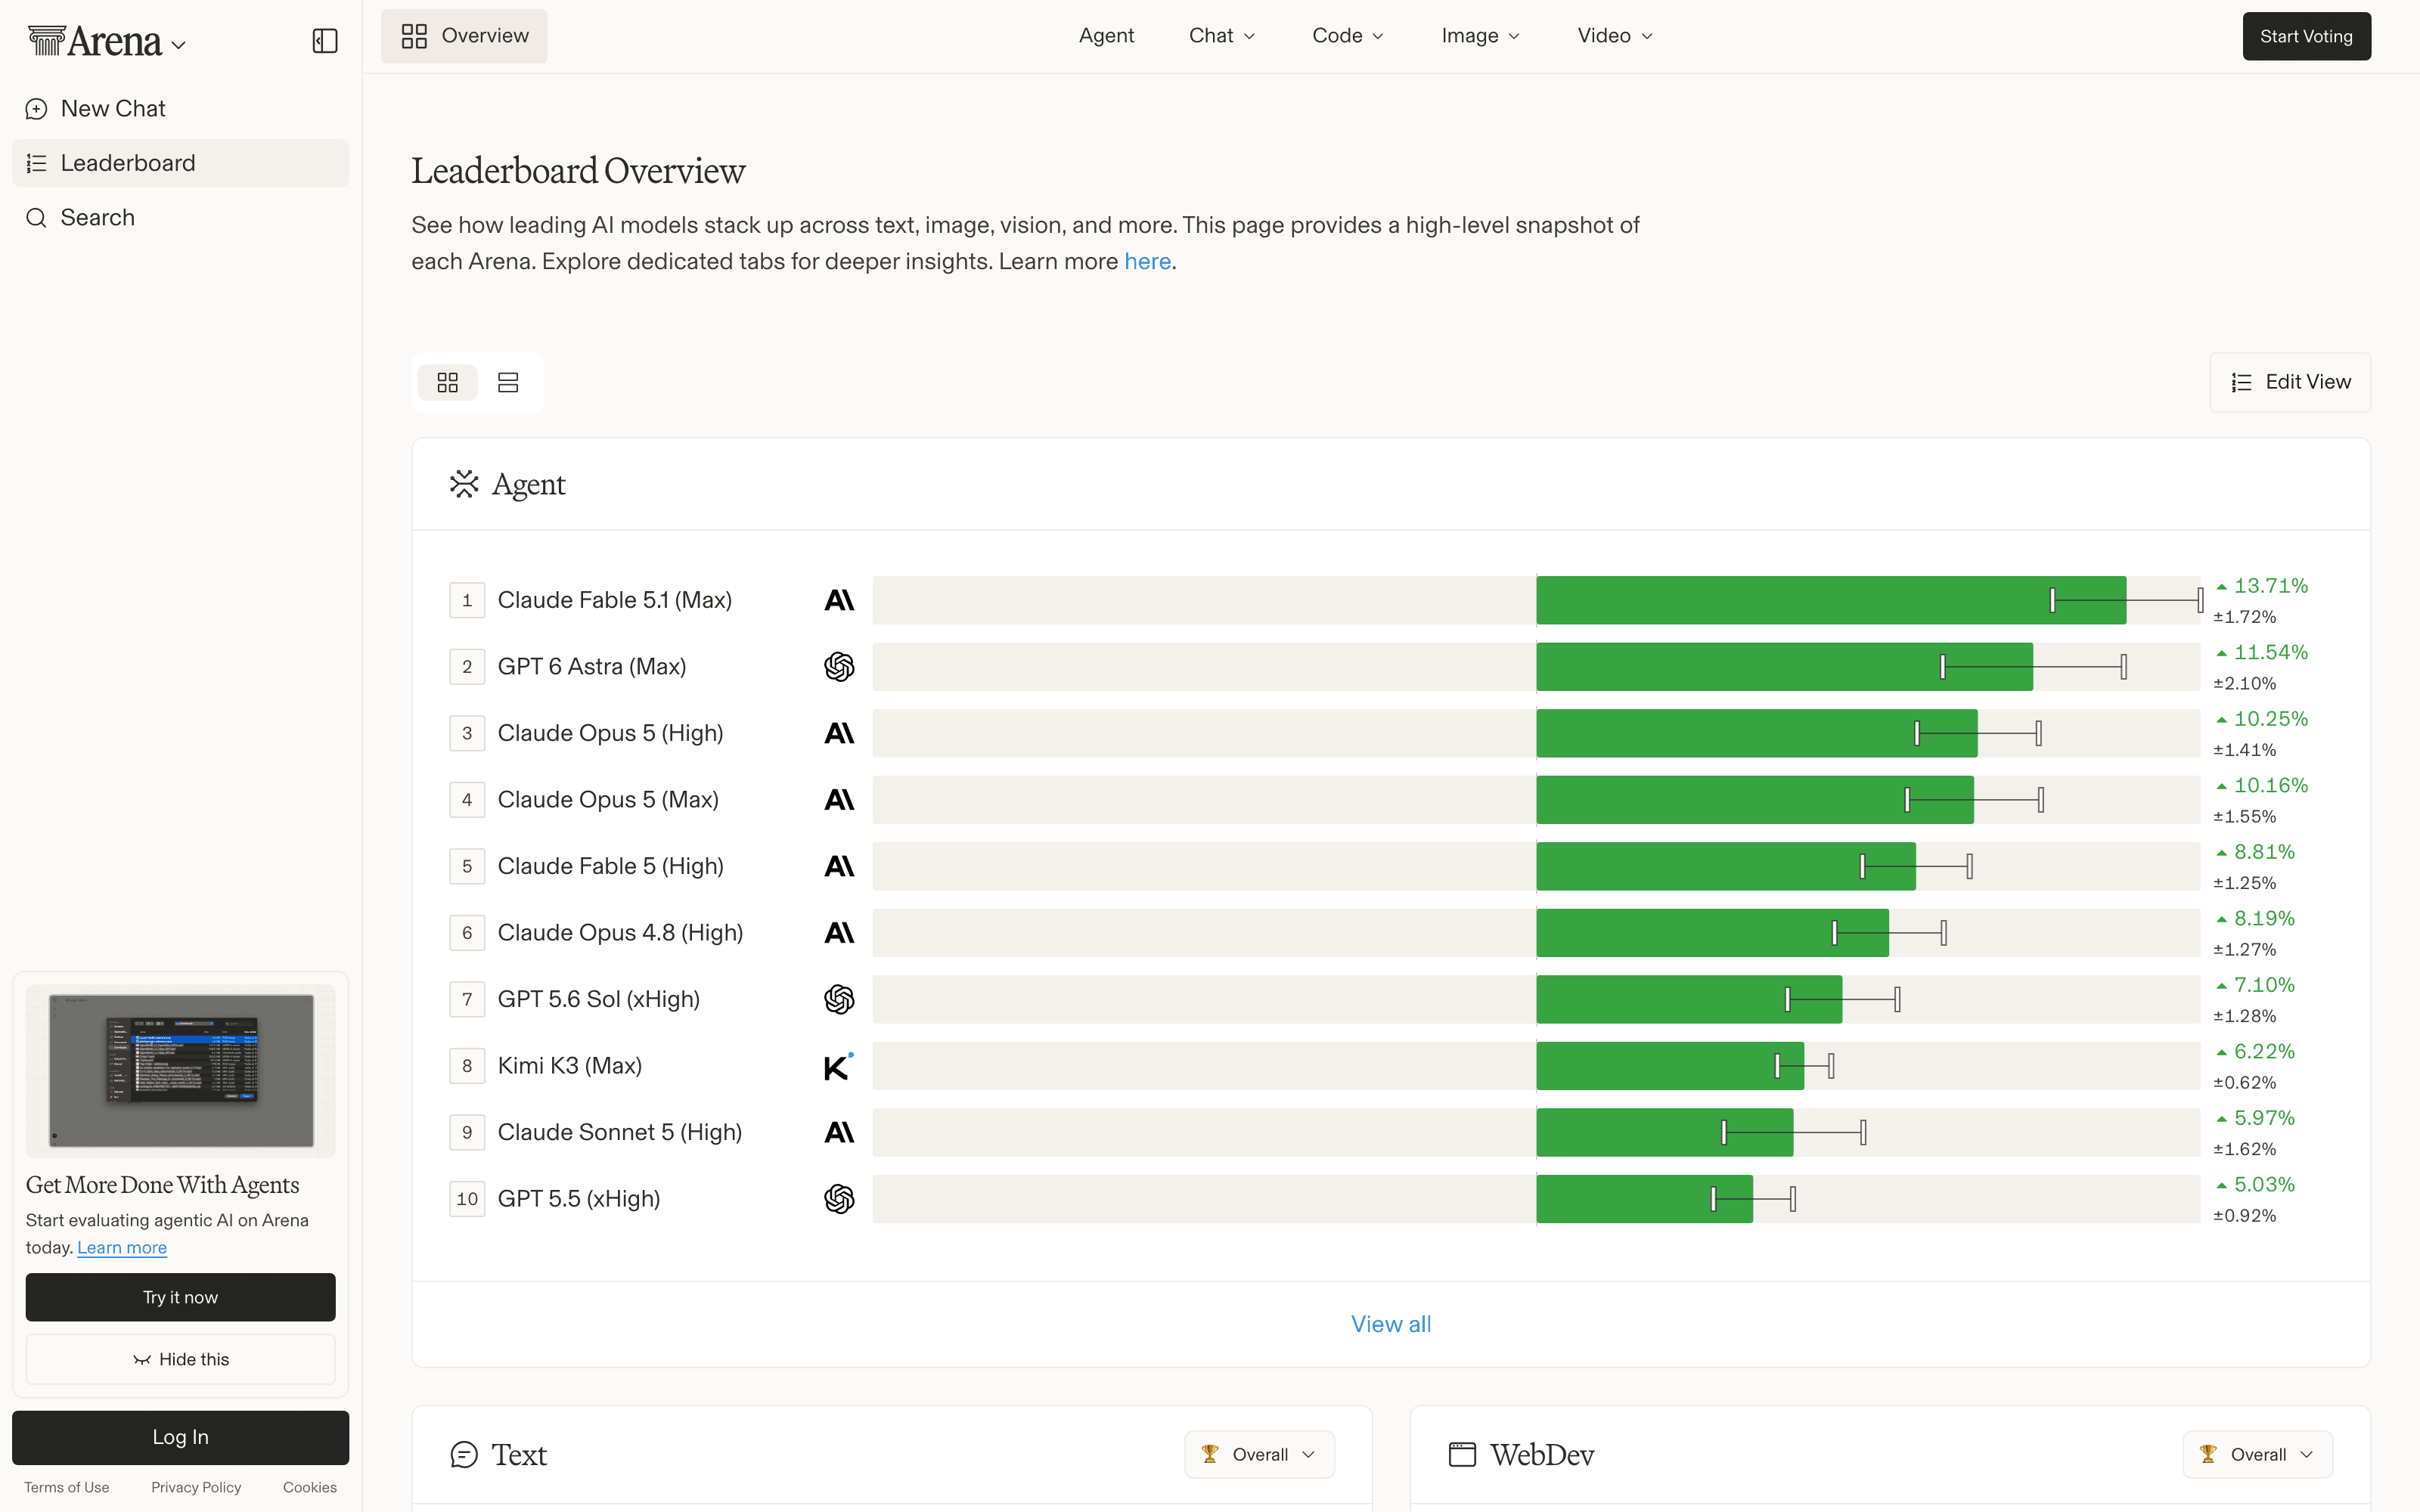
Task: Click Kimi logo beside Kimi K3 (Max)
Action: coord(839,1066)
